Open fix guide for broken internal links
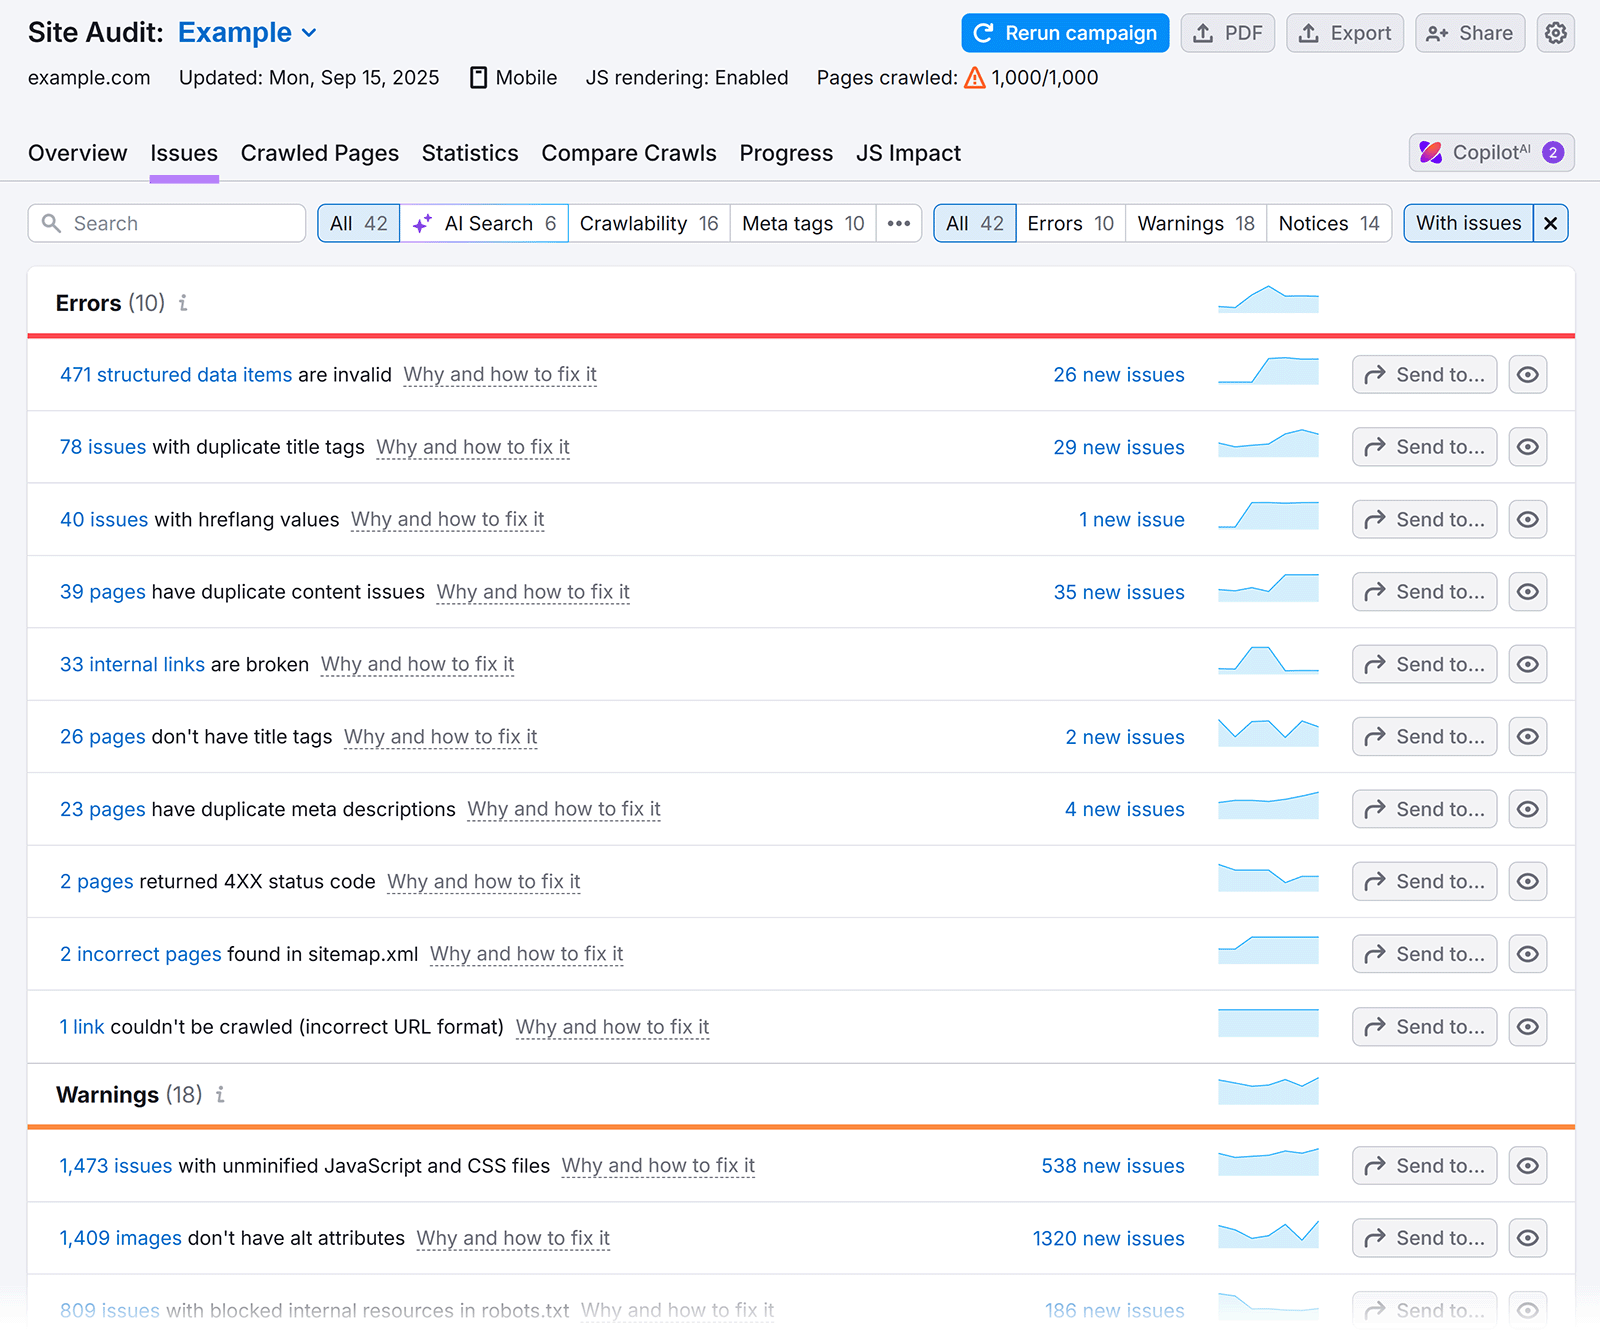Image resolution: width=1600 pixels, height=1335 pixels. coord(417,663)
